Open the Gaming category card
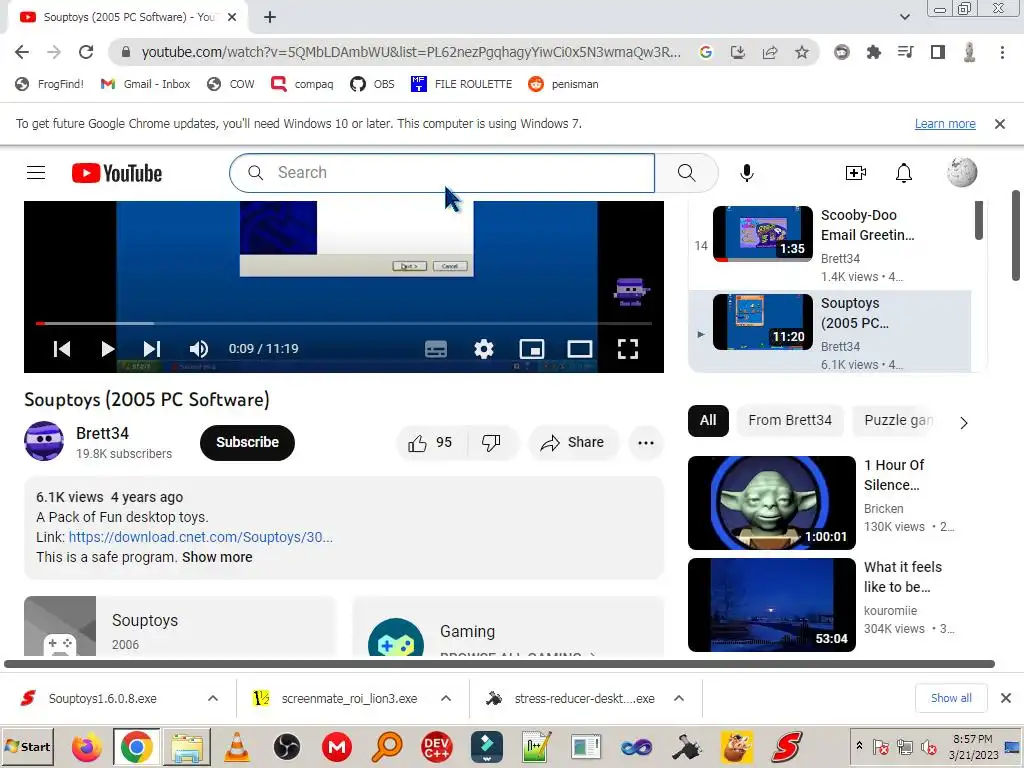Screen dimensions: 1024x768 [508, 627]
